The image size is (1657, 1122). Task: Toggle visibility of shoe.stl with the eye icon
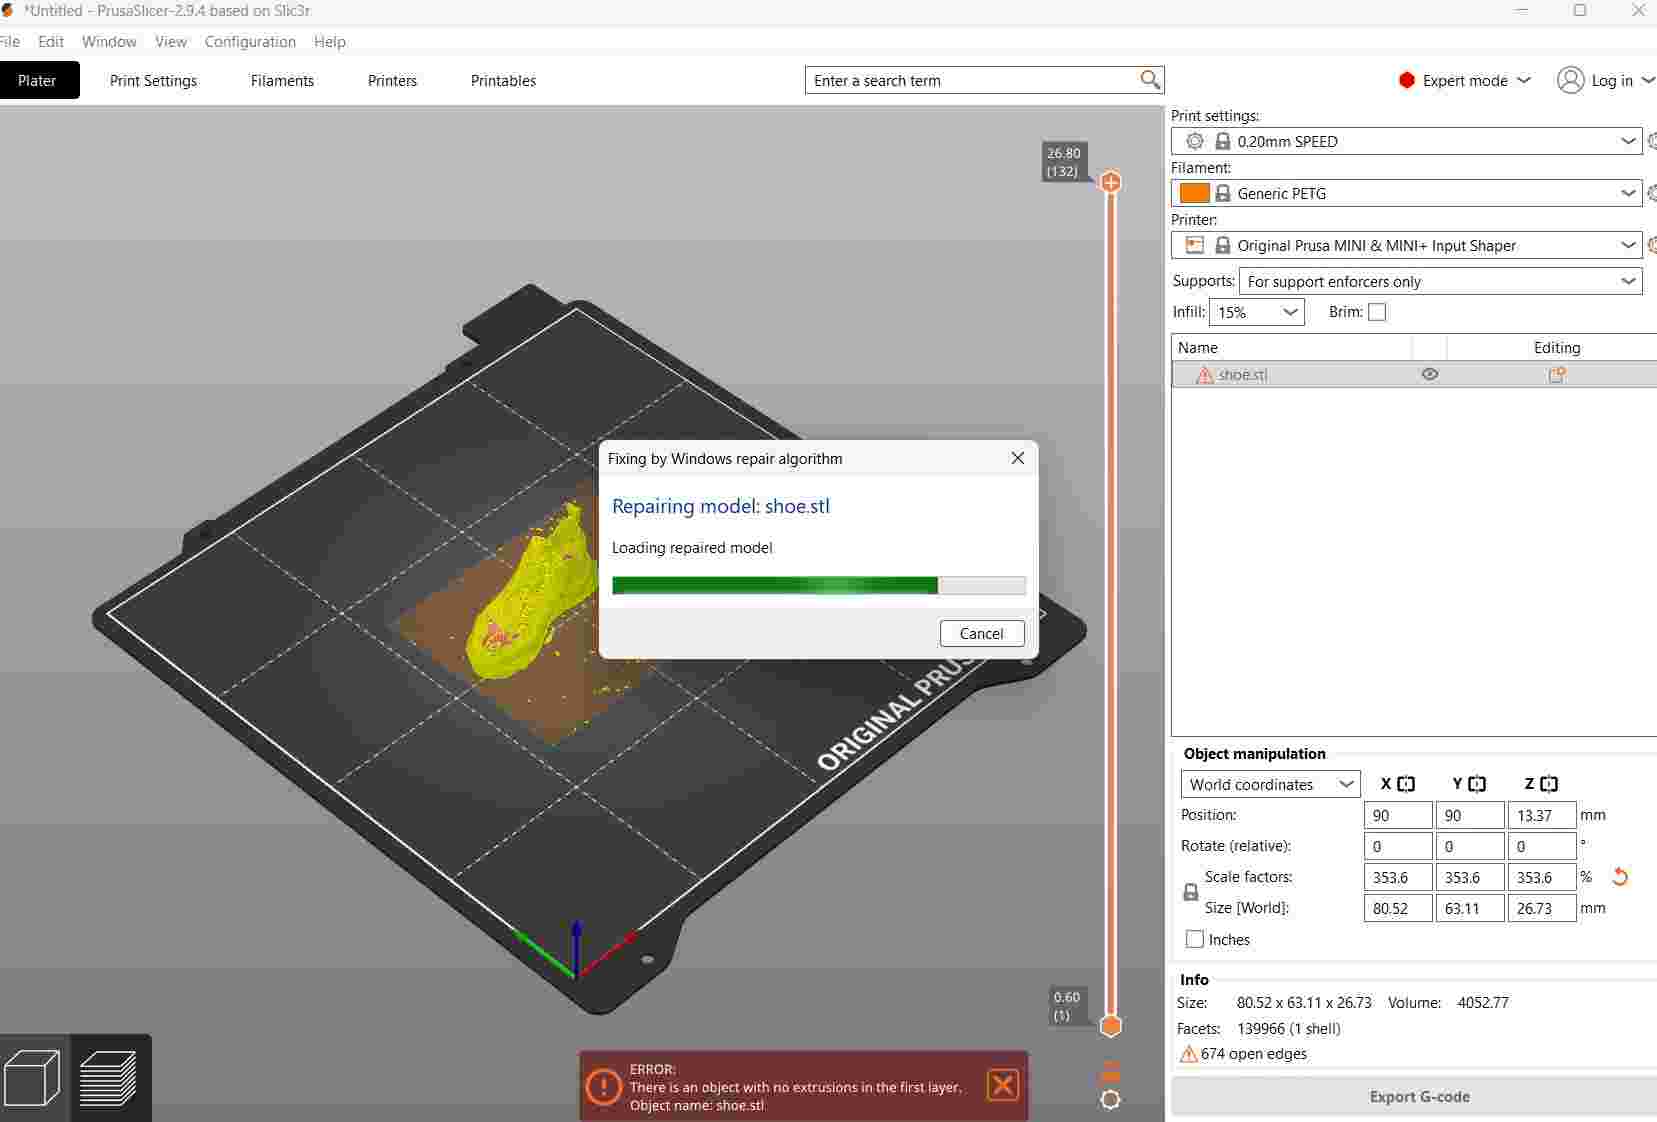pyautogui.click(x=1429, y=374)
